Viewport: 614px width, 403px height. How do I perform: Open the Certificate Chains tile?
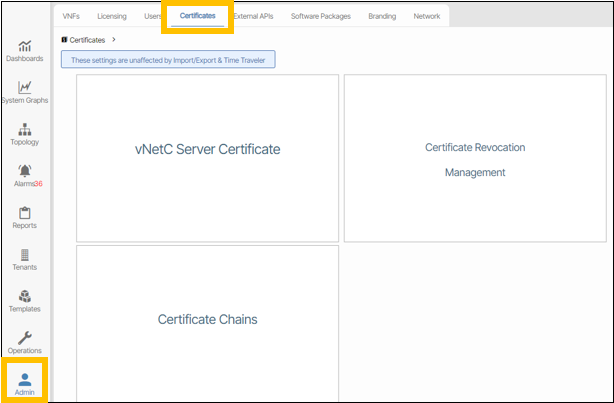tap(207, 320)
